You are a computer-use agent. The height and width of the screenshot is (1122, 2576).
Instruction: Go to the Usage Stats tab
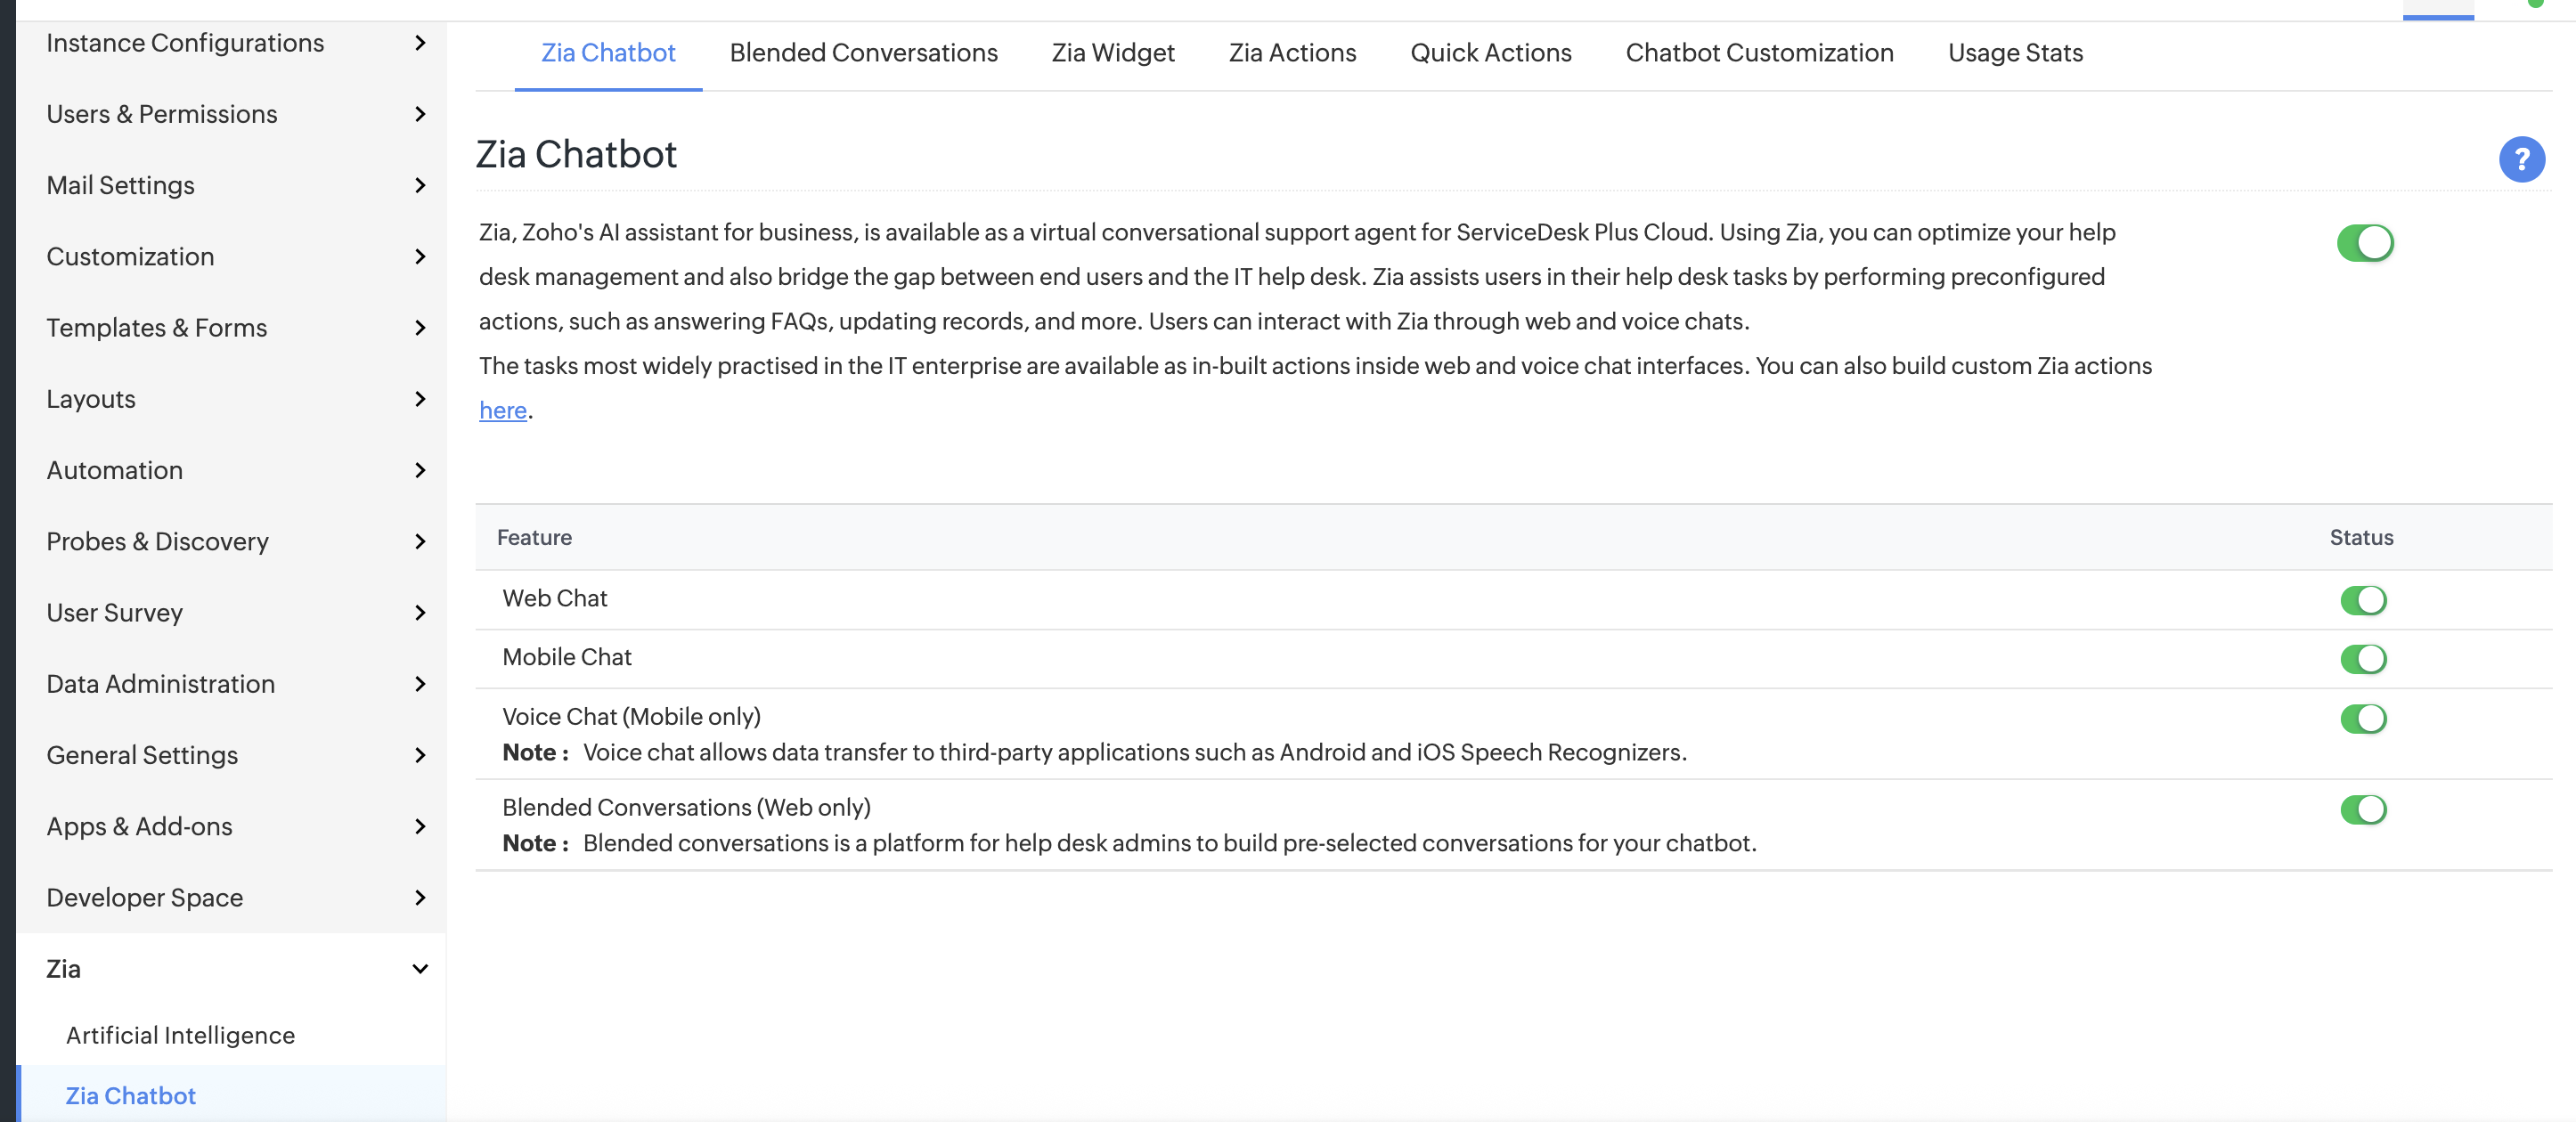point(2014,53)
